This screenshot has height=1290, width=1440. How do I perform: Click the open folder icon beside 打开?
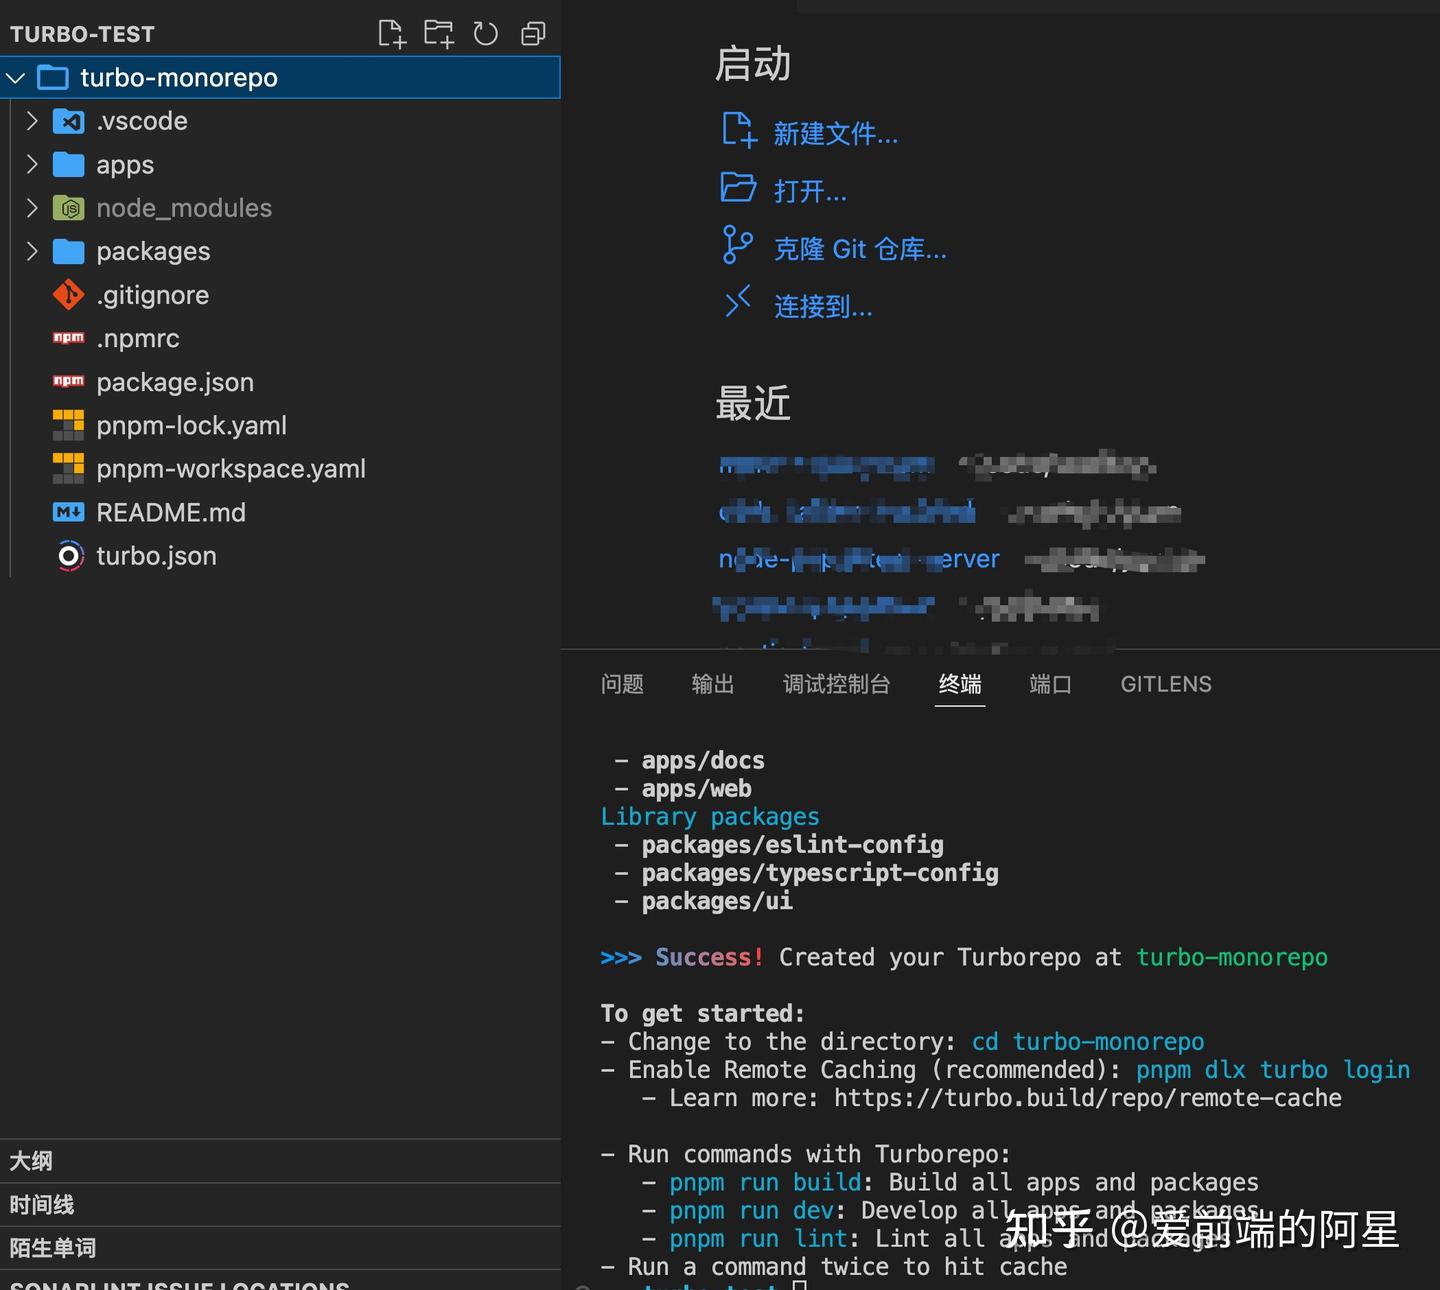739,187
